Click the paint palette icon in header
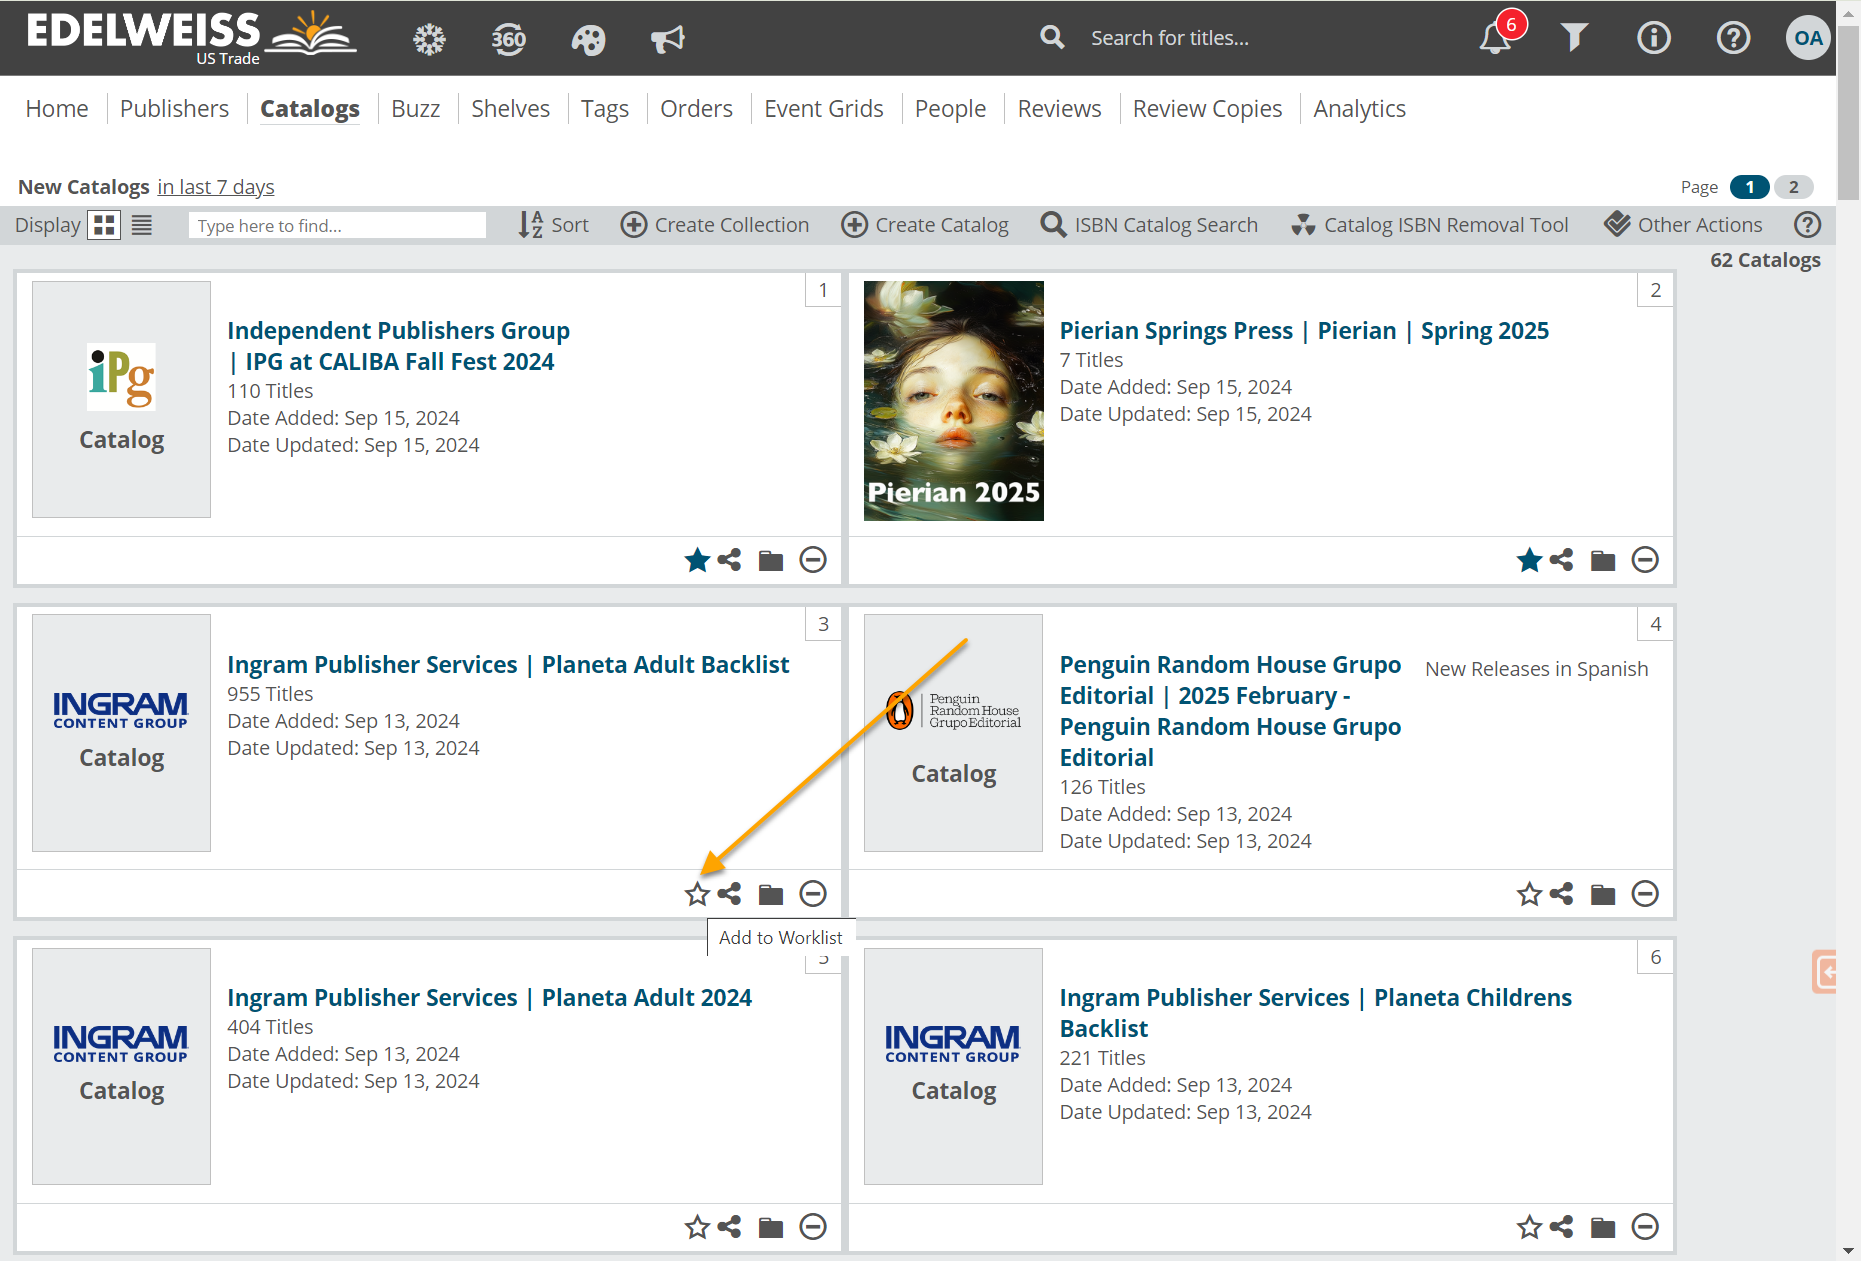1861x1261 pixels. coord(588,39)
